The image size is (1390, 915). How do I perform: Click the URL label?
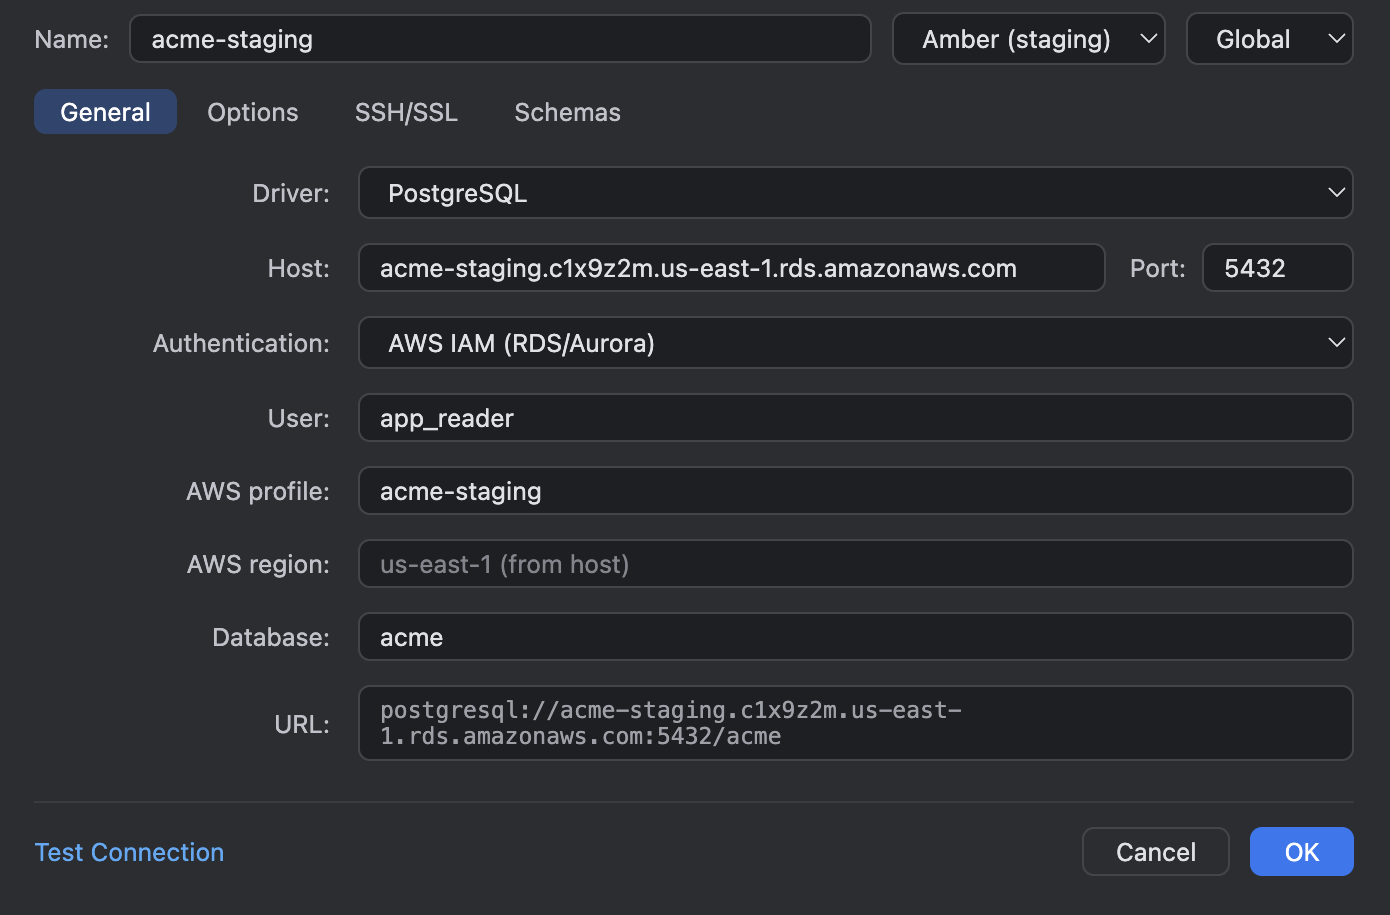point(302,724)
